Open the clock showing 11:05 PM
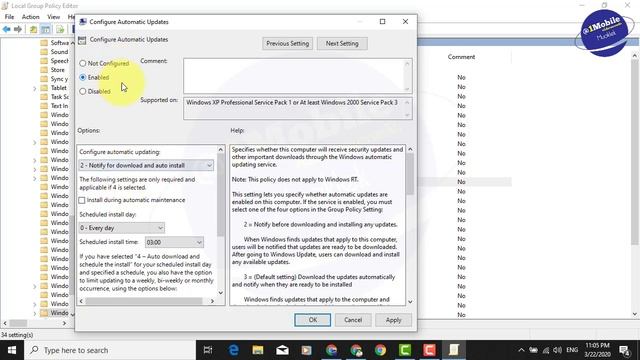Viewport: 640px width, 360px height. click(x=597, y=350)
